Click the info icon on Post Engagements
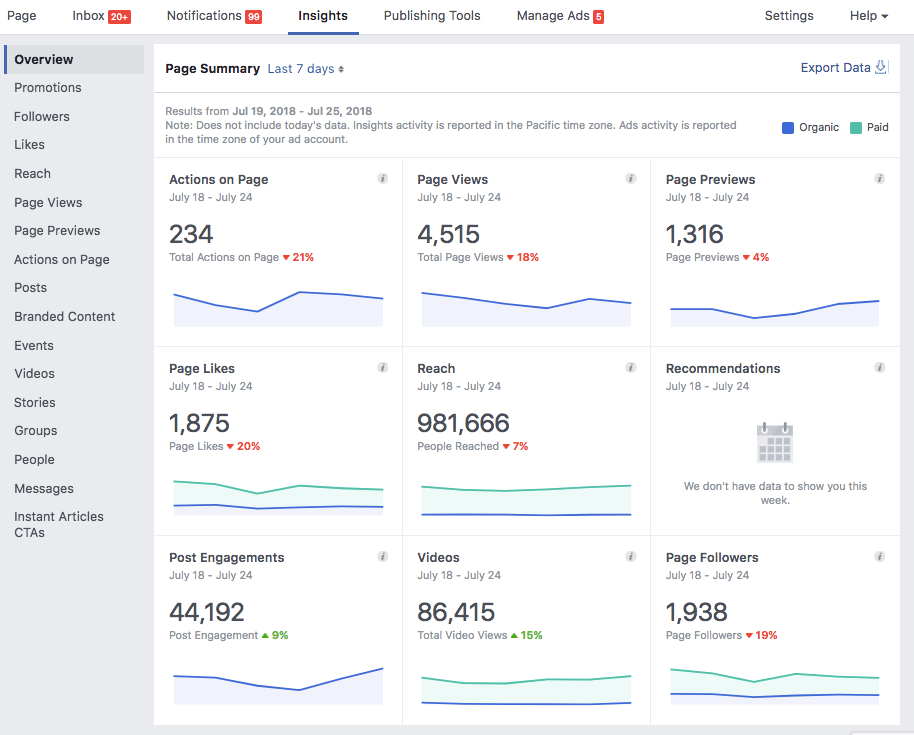The height and width of the screenshot is (735, 914). (382, 556)
